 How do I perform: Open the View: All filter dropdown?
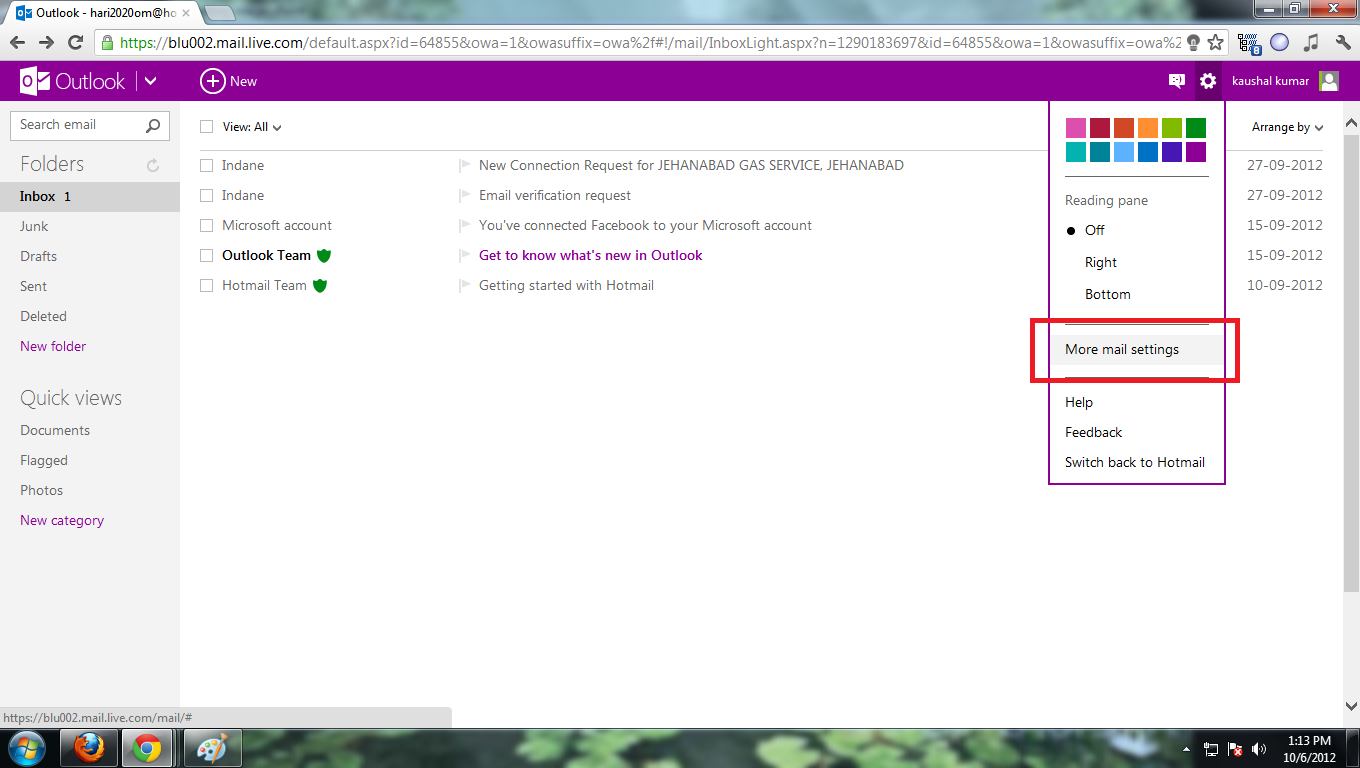pyautogui.click(x=252, y=127)
